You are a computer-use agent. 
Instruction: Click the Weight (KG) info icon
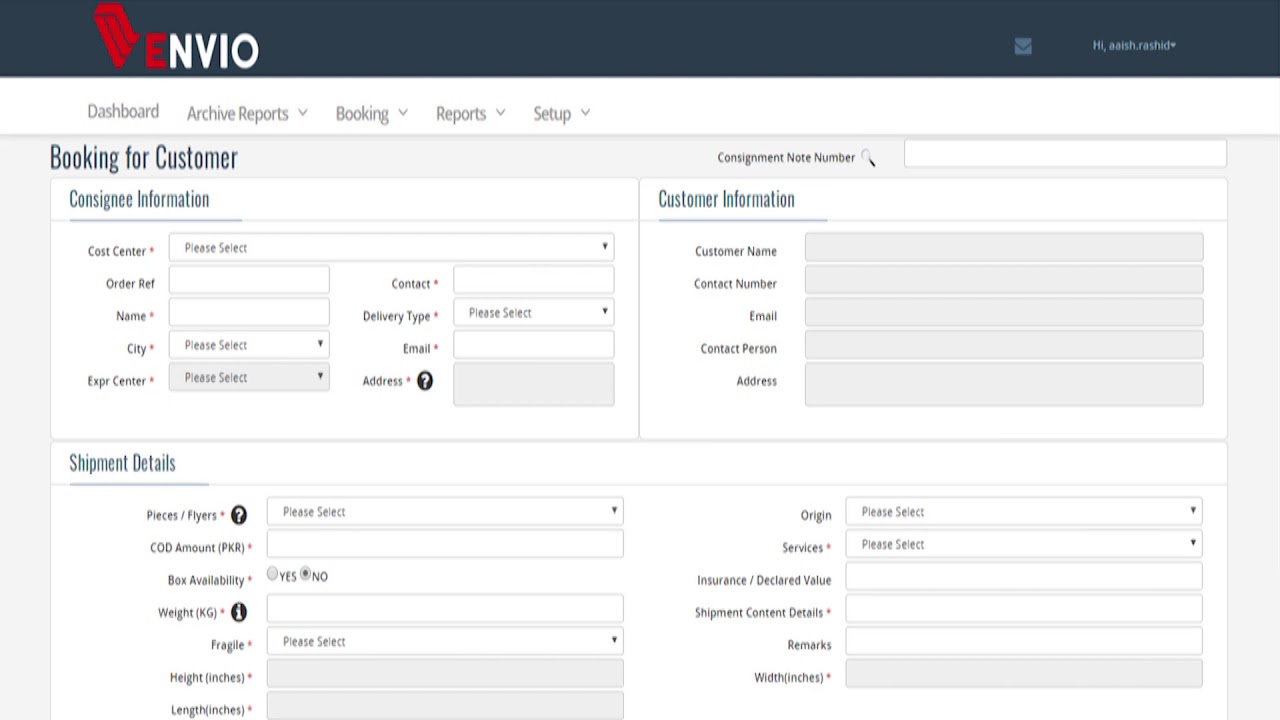tap(239, 612)
